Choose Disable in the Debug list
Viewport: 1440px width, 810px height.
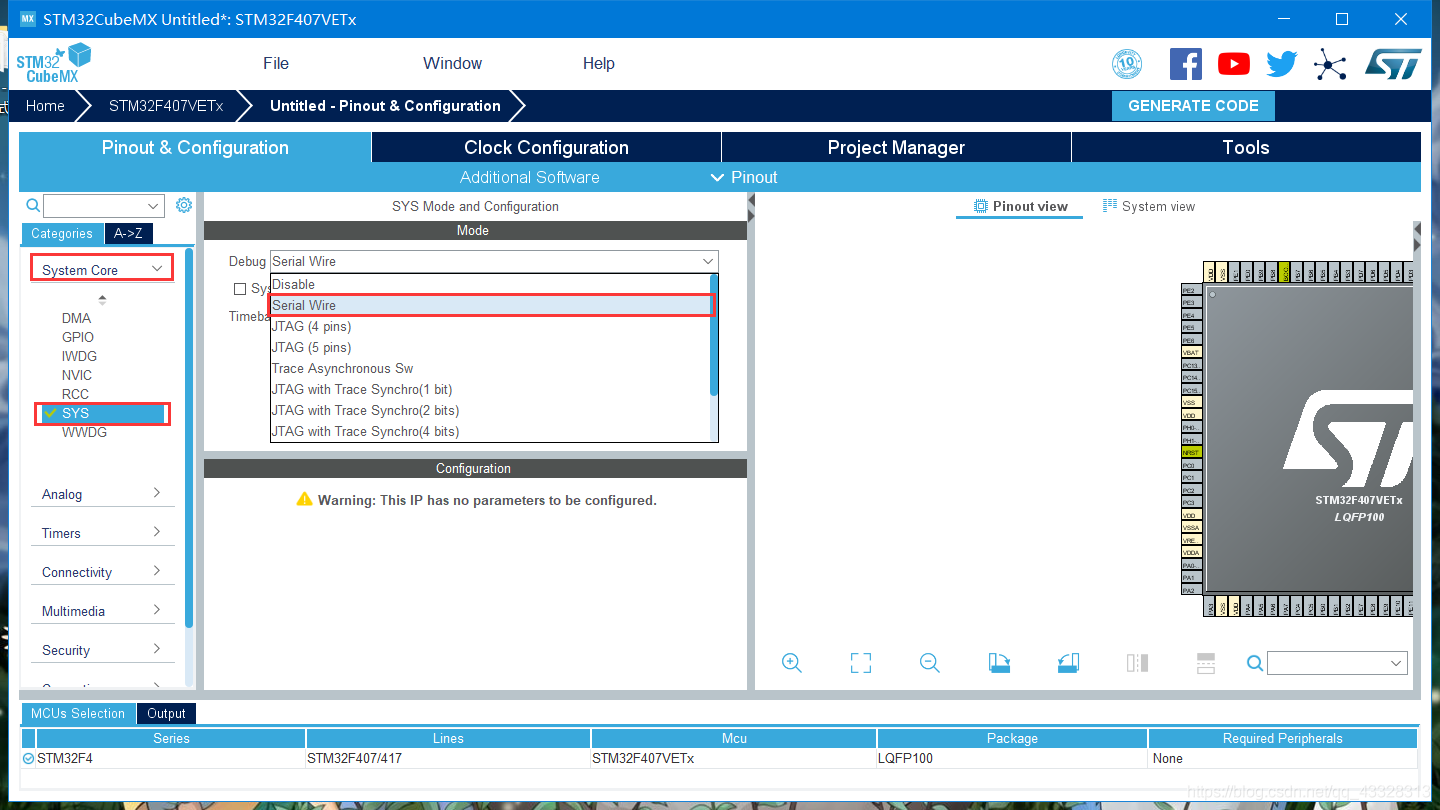[x=490, y=284]
